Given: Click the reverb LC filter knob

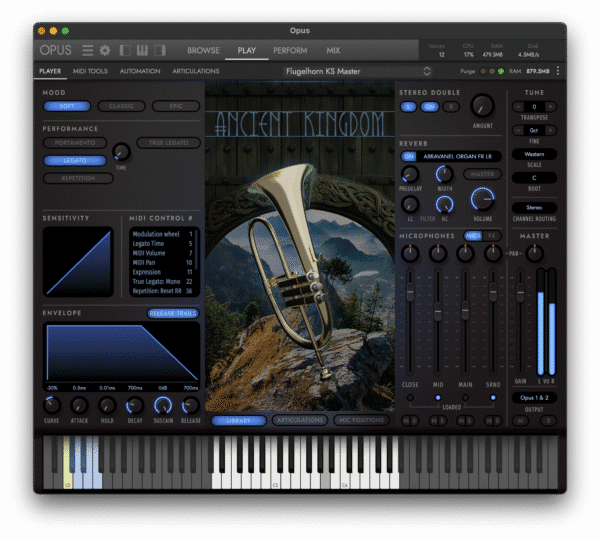Looking at the screenshot, I should click(410, 204).
